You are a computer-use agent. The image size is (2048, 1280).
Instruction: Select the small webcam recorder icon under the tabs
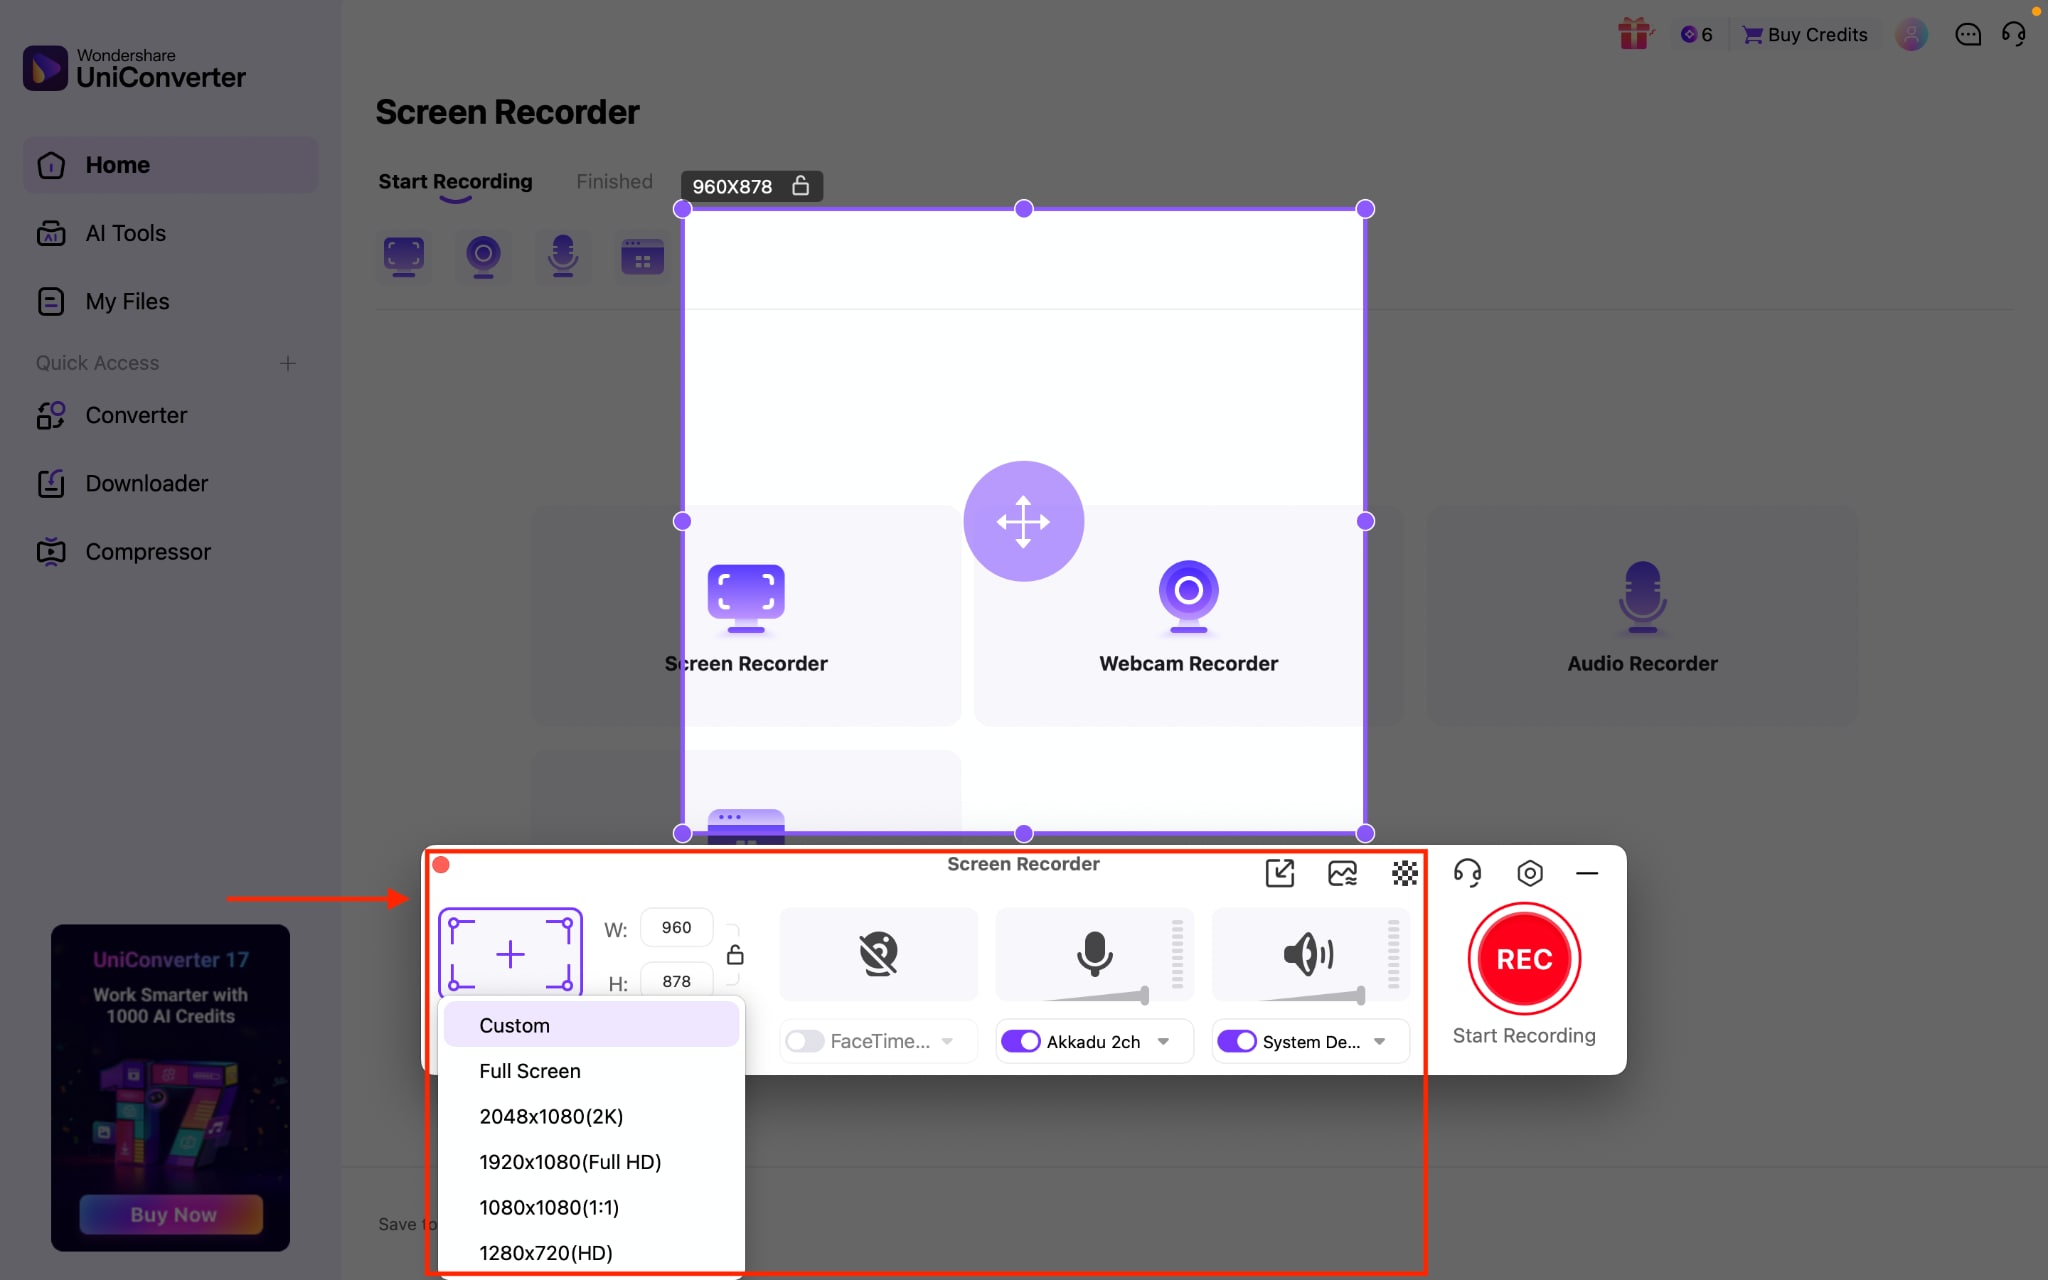pos(483,257)
